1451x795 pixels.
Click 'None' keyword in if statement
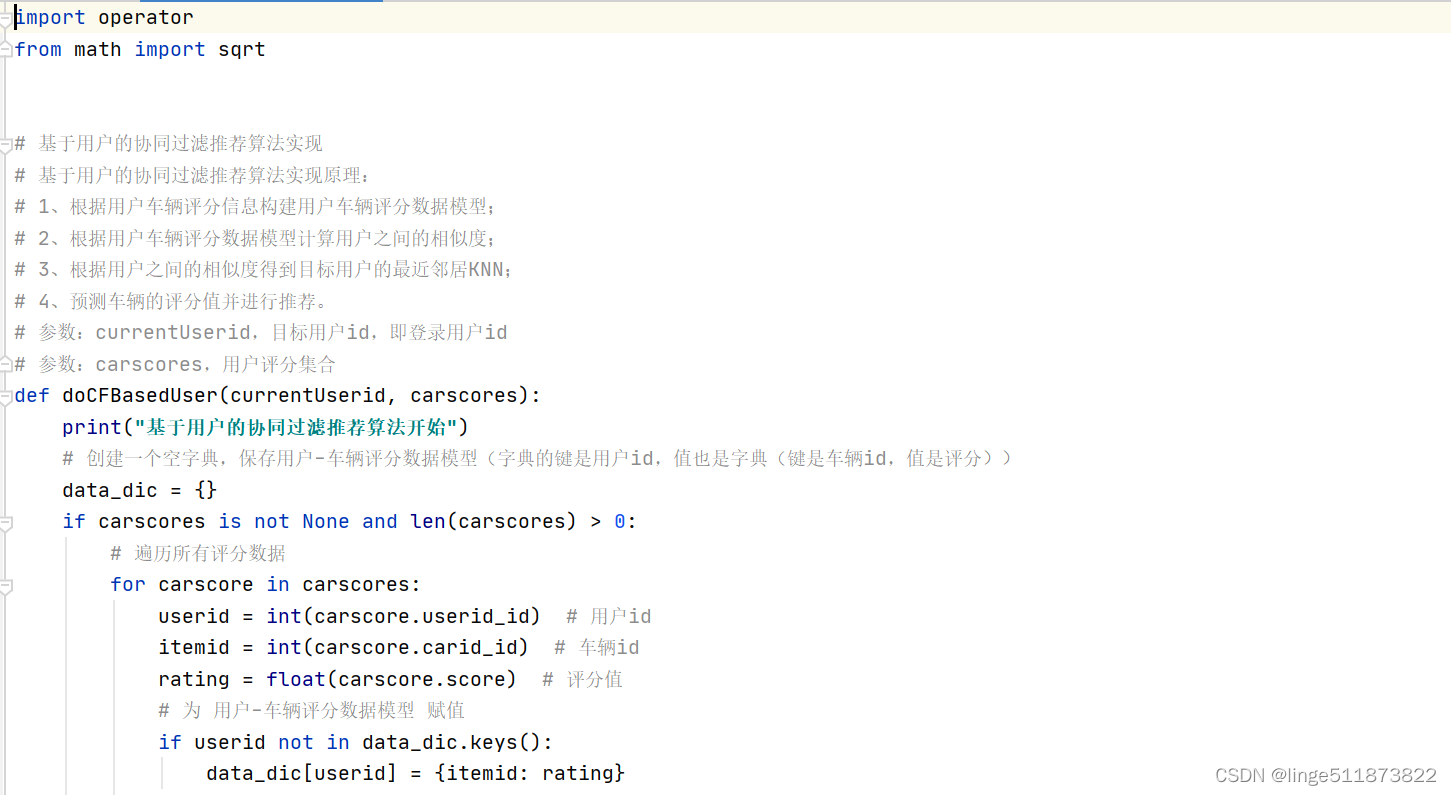(x=326, y=522)
